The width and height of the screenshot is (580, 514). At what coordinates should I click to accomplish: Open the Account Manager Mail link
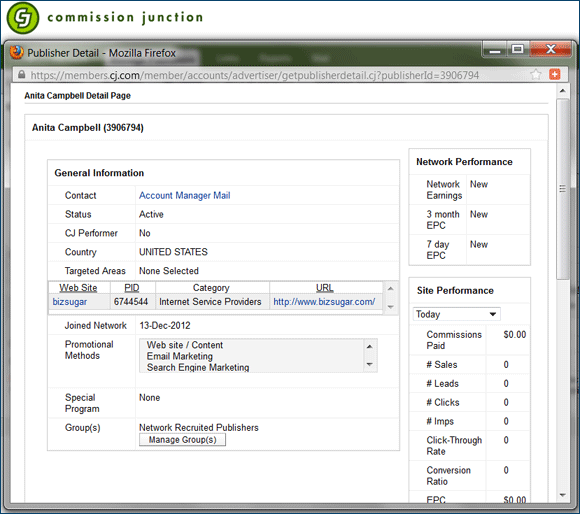[184, 195]
